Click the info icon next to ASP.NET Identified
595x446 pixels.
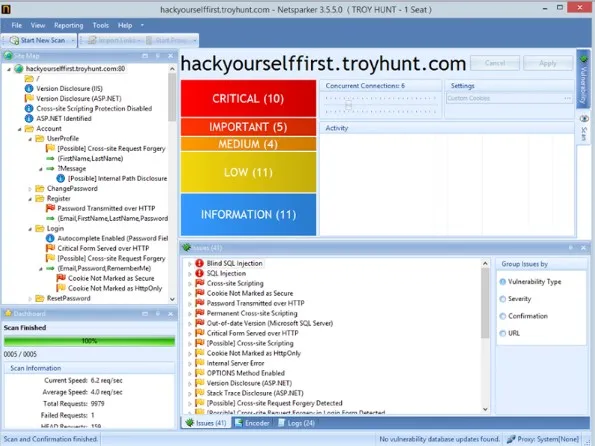(29, 118)
